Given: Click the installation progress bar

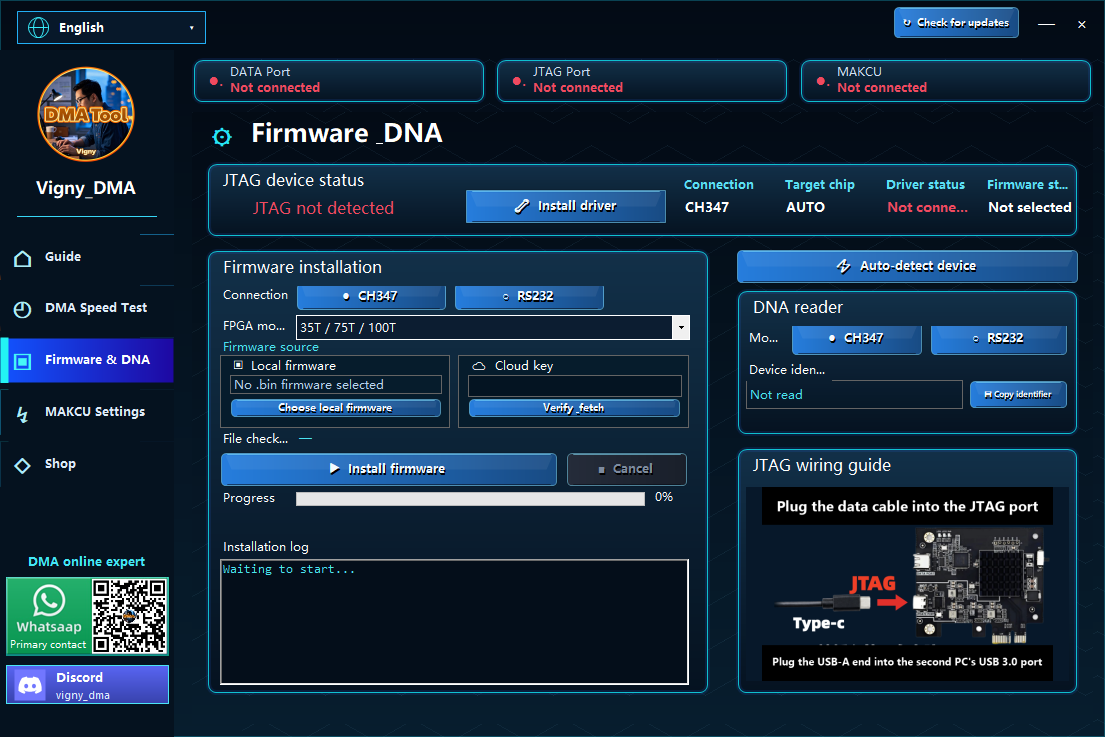Looking at the screenshot, I should [470, 499].
